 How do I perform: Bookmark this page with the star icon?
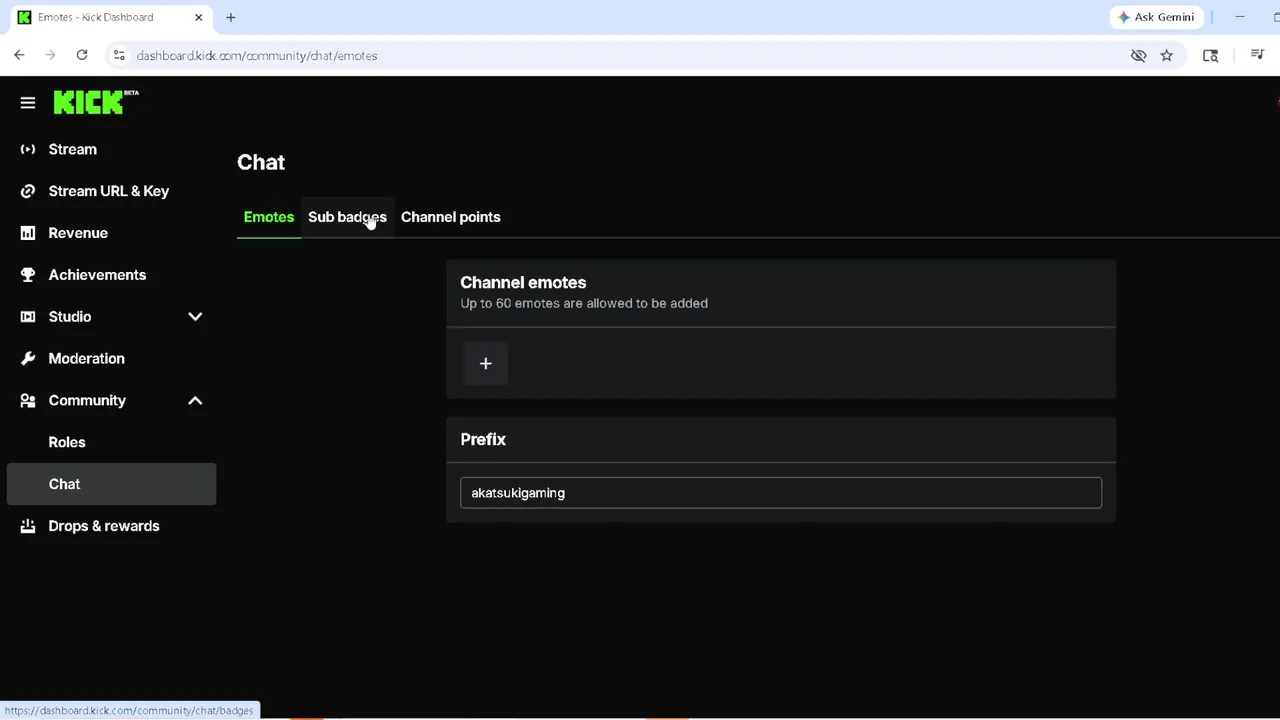[1166, 55]
